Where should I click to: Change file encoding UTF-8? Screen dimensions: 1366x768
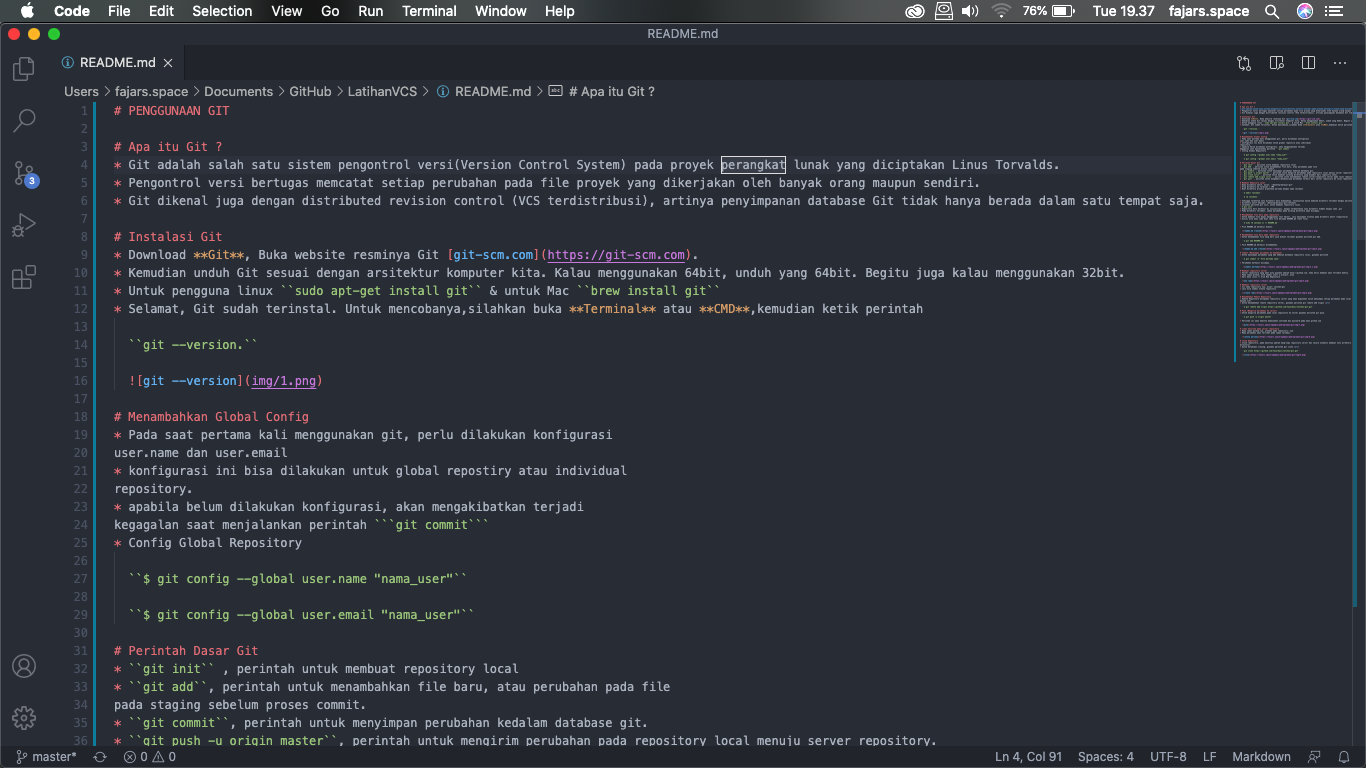1168,757
